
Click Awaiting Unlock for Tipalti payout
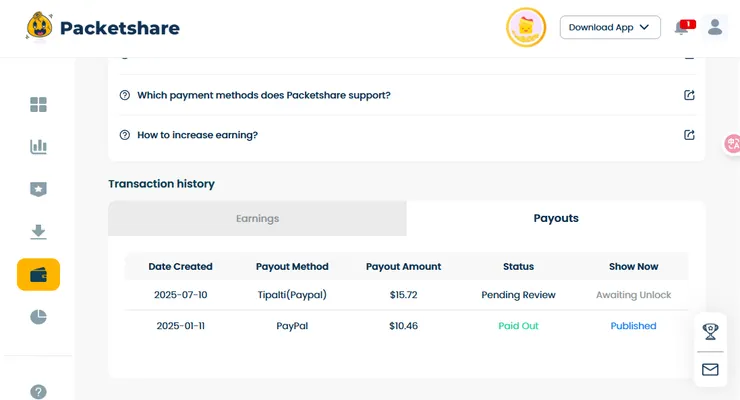[x=633, y=295]
